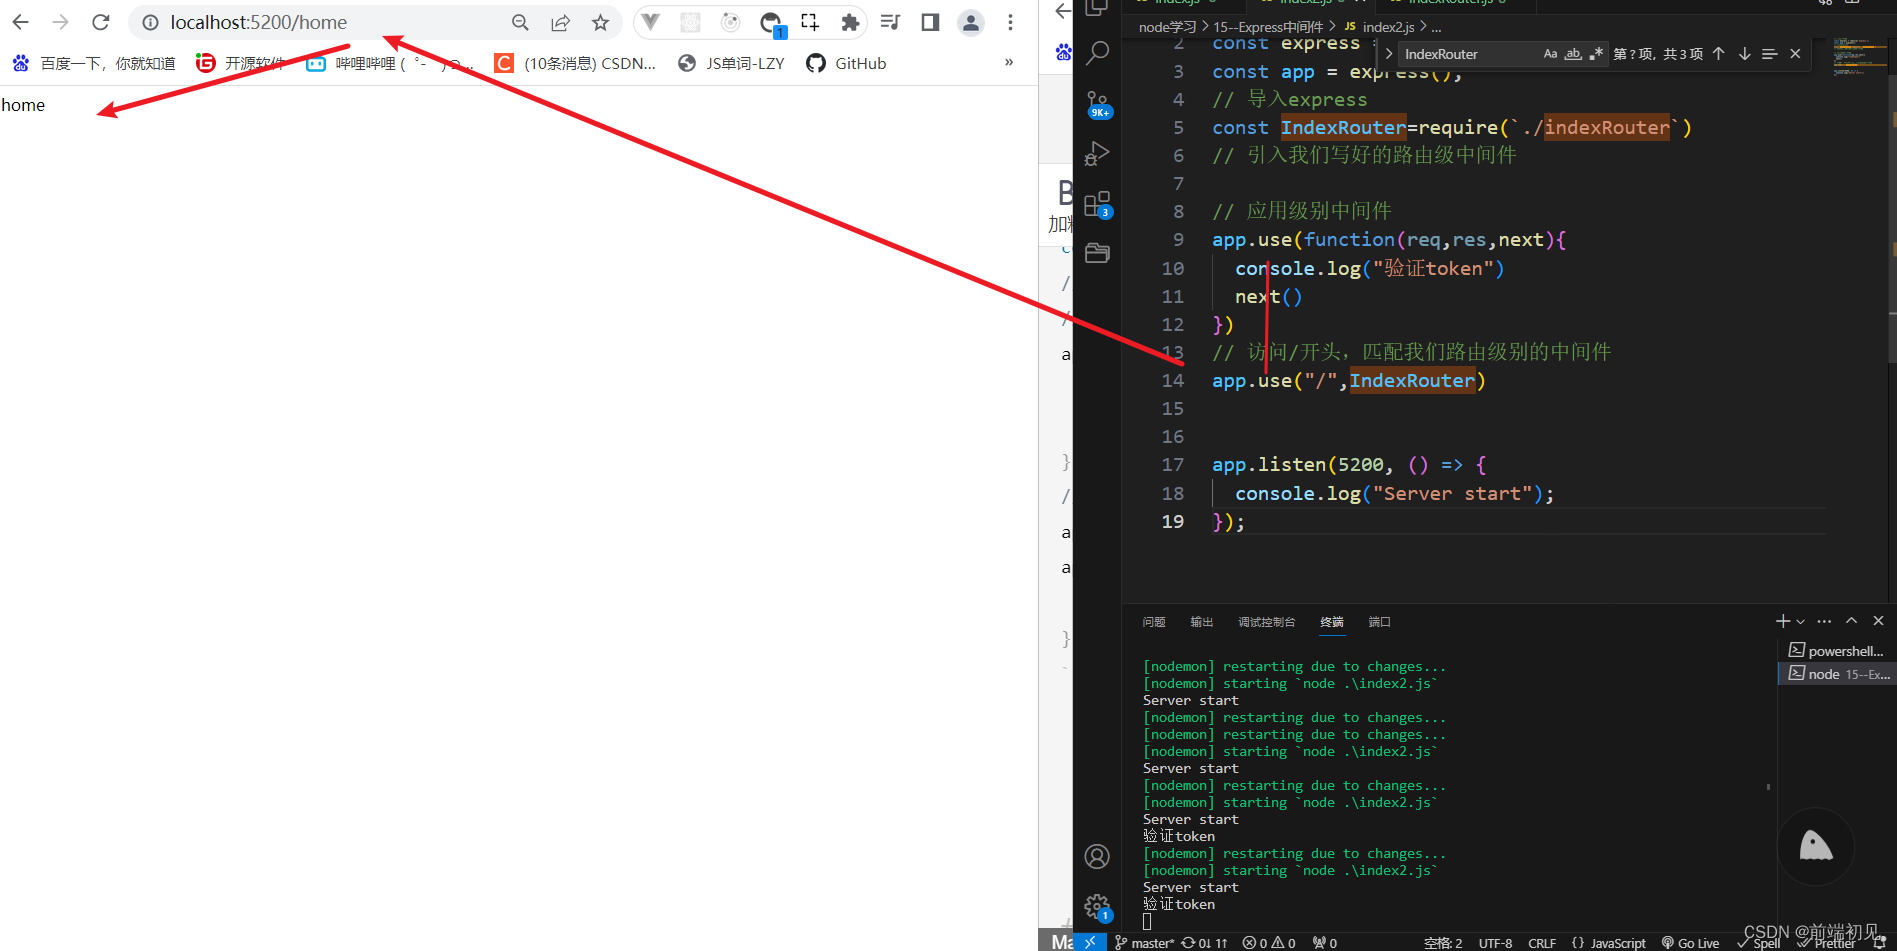Open the Vue devtools extension icon

coord(650,22)
